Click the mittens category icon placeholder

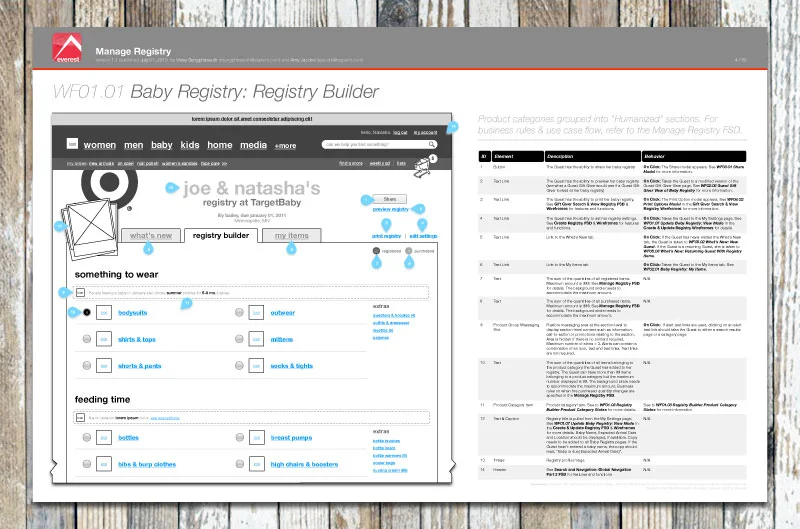256,339
